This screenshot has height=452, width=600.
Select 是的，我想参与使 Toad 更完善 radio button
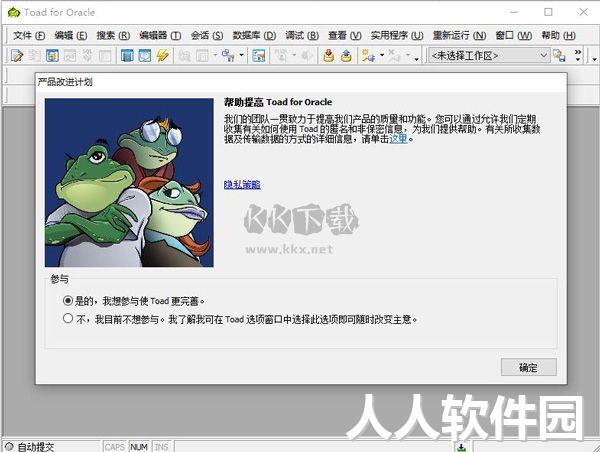click(x=68, y=300)
